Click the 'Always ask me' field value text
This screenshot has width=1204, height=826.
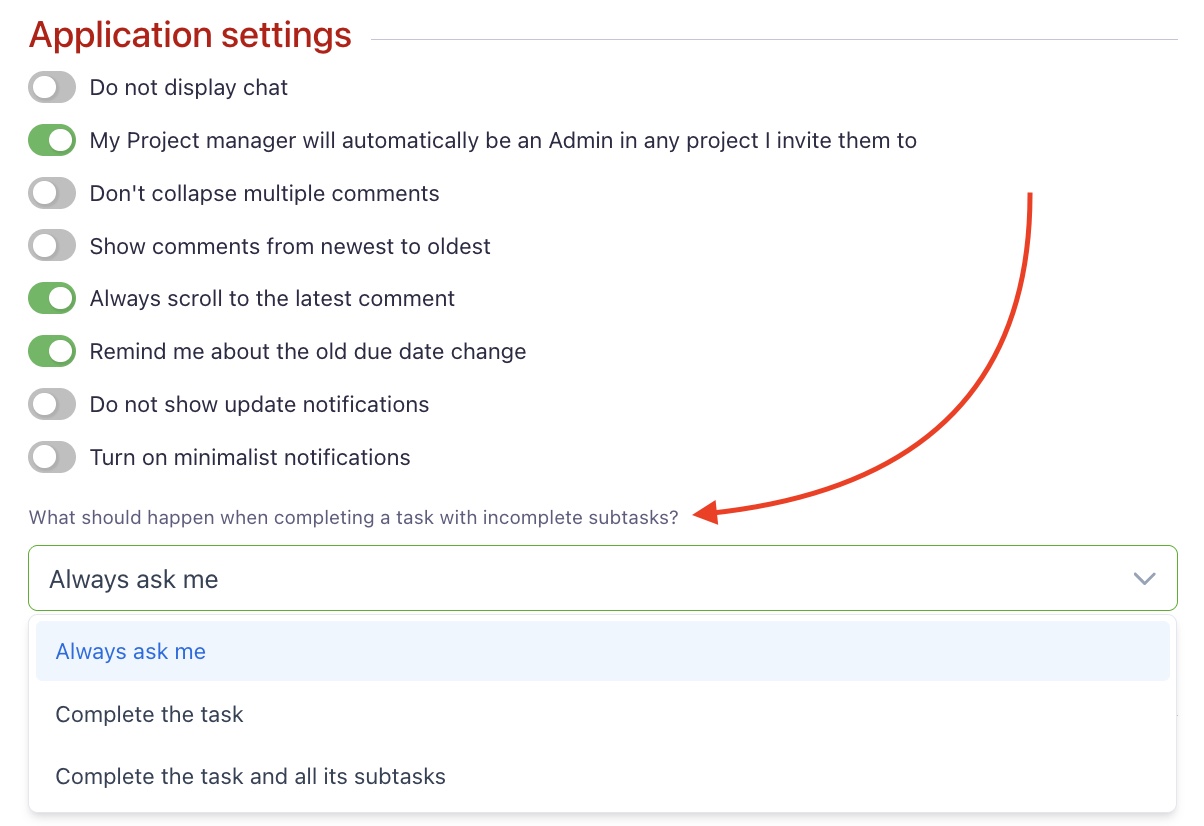(133, 578)
